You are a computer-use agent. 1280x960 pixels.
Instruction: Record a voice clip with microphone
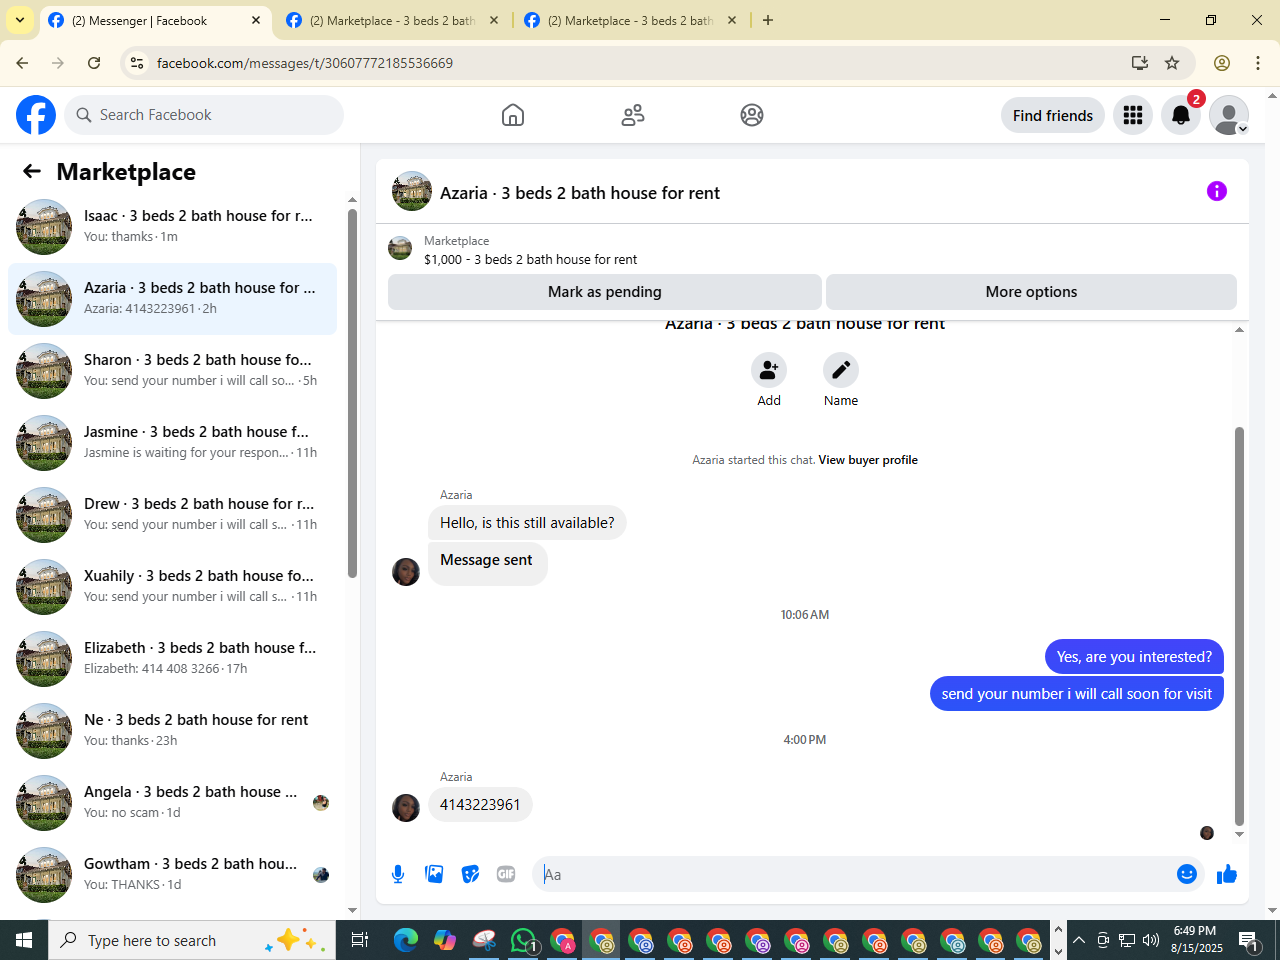click(x=398, y=874)
